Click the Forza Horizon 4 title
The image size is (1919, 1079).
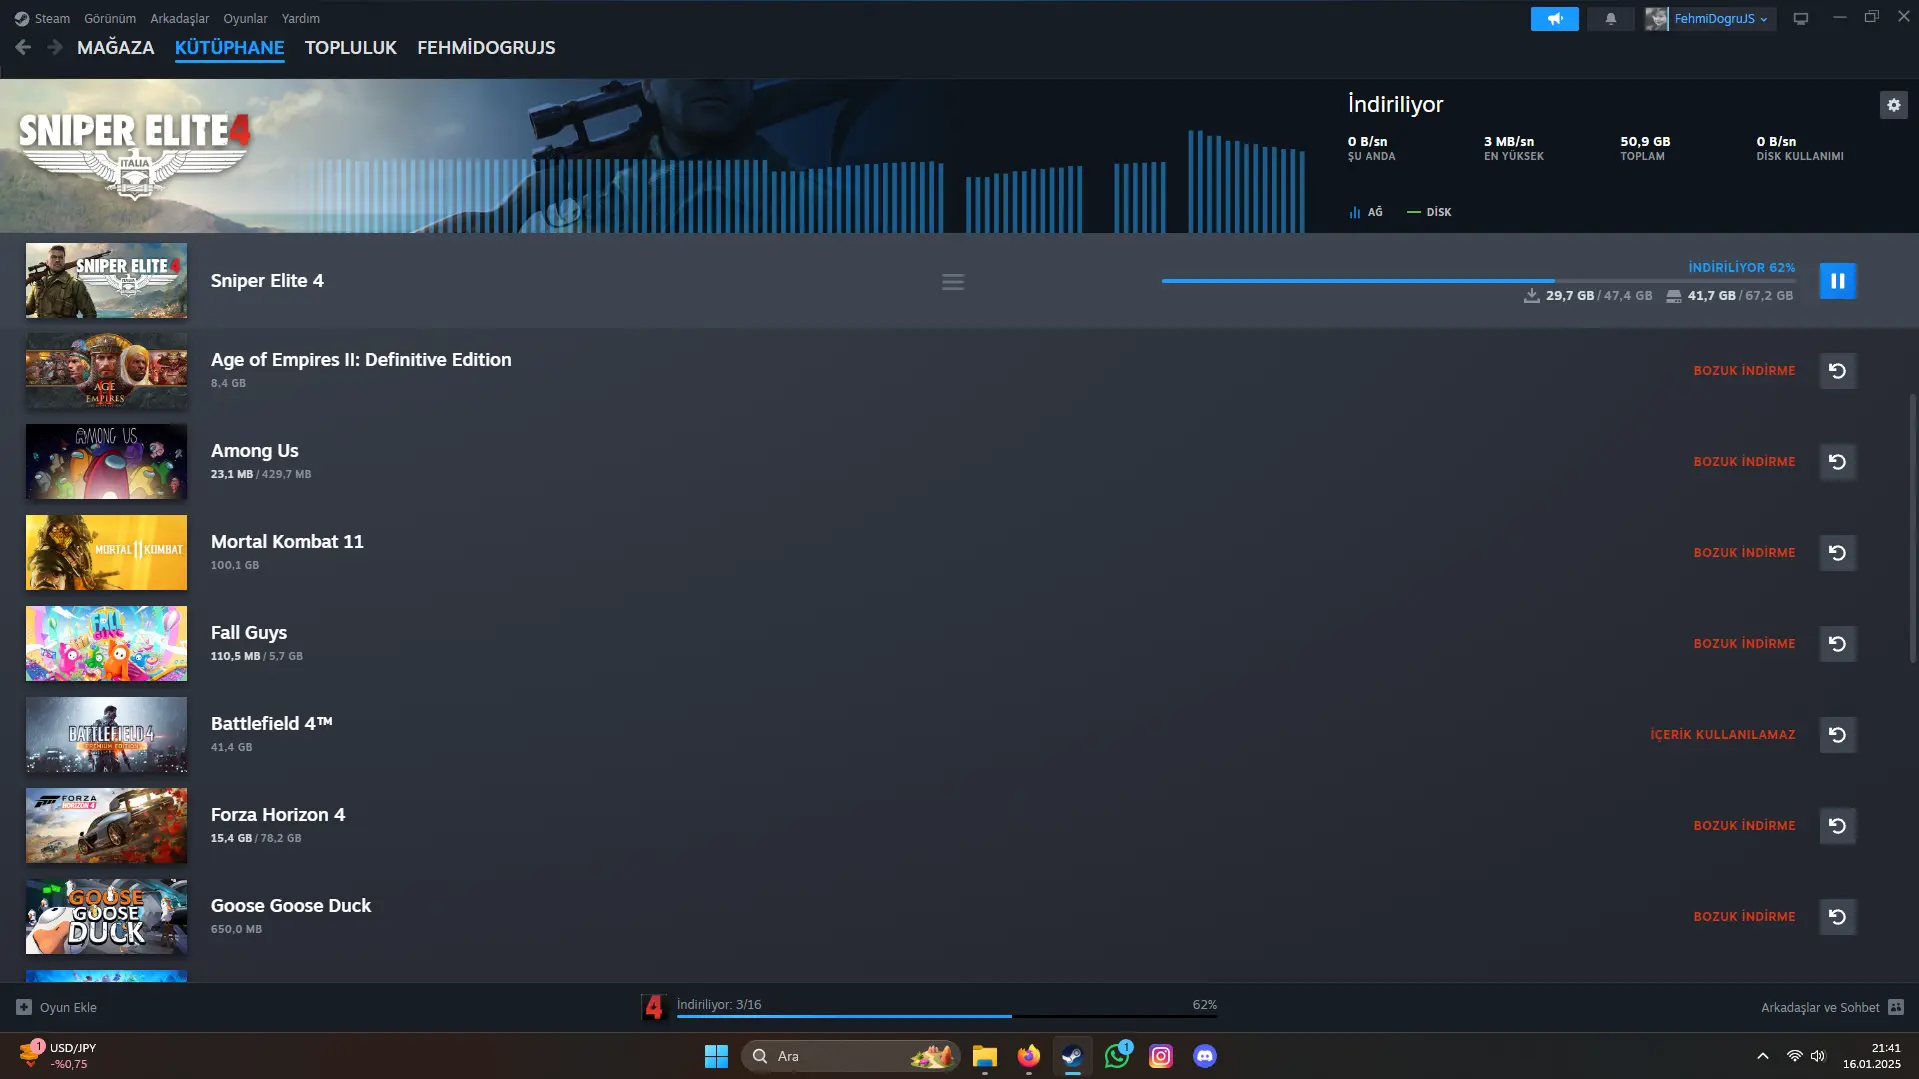(x=278, y=815)
